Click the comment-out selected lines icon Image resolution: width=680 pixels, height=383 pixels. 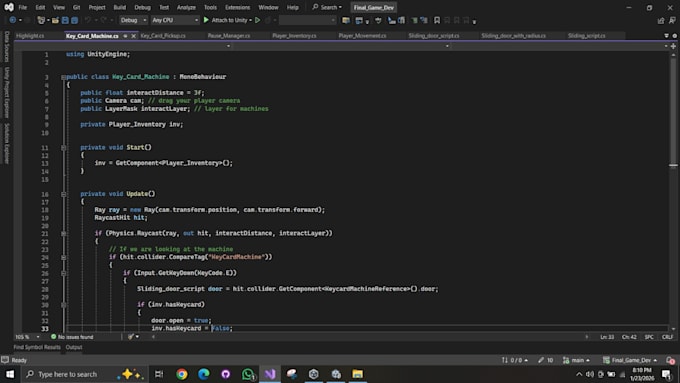[x=415, y=20]
